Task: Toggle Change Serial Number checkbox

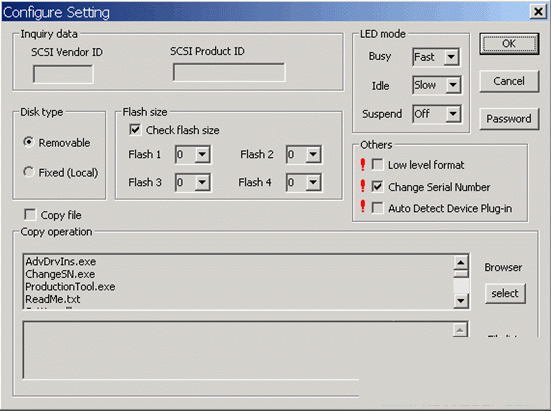Action: tap(377, 186)
